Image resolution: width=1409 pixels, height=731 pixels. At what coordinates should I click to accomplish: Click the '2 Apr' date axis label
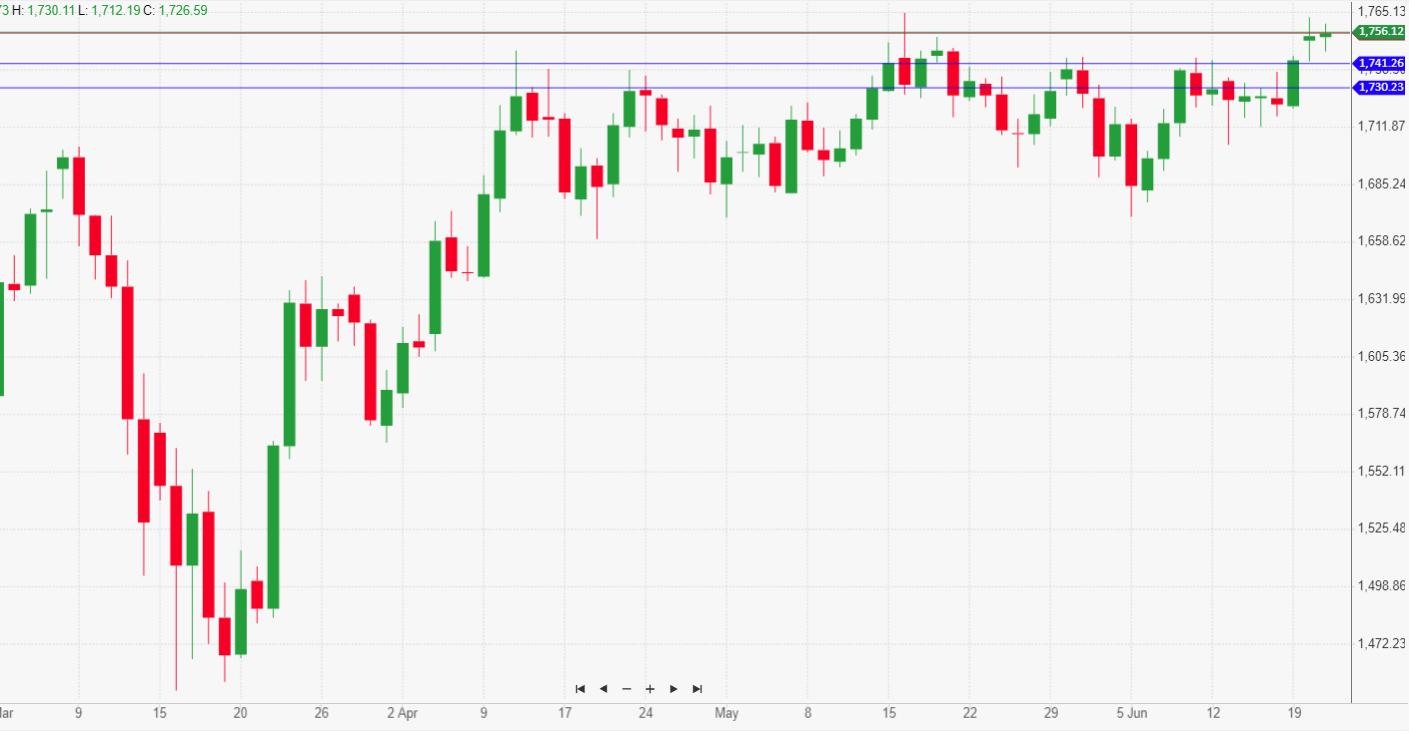tap(401, 714)
